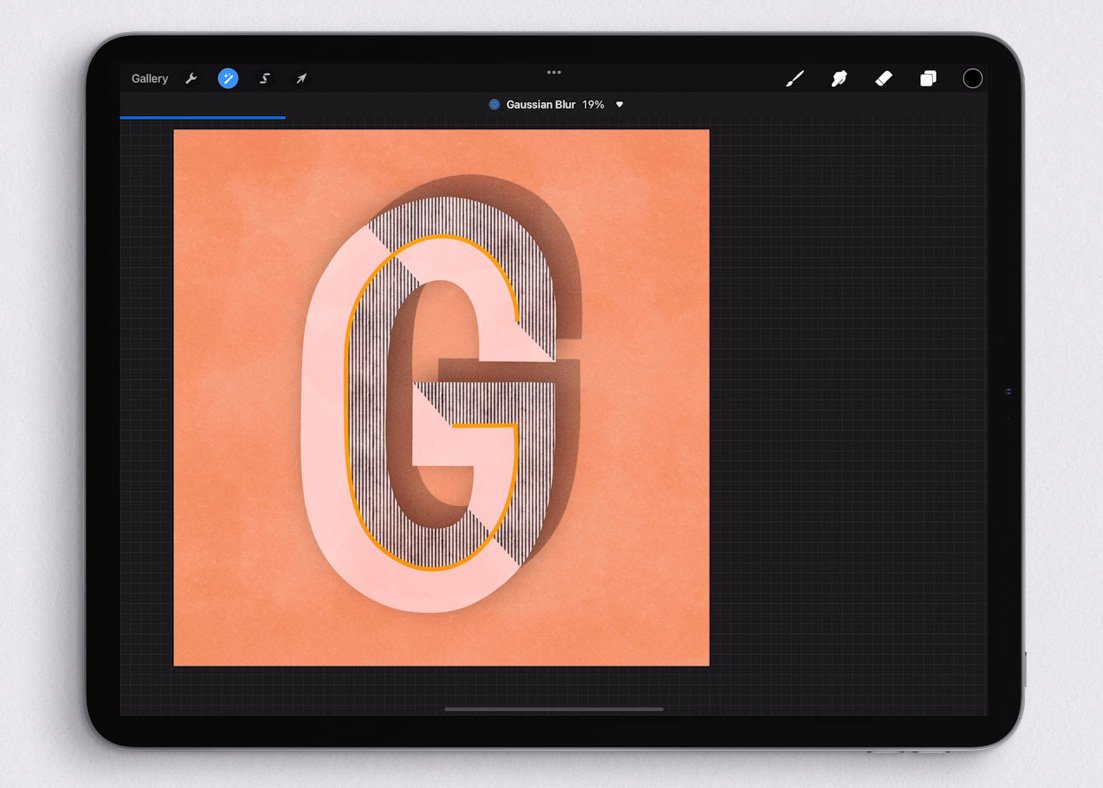Return to the Gallery
The width and height of the screenshot is (1103, 788).
click(x=149, y=78)
